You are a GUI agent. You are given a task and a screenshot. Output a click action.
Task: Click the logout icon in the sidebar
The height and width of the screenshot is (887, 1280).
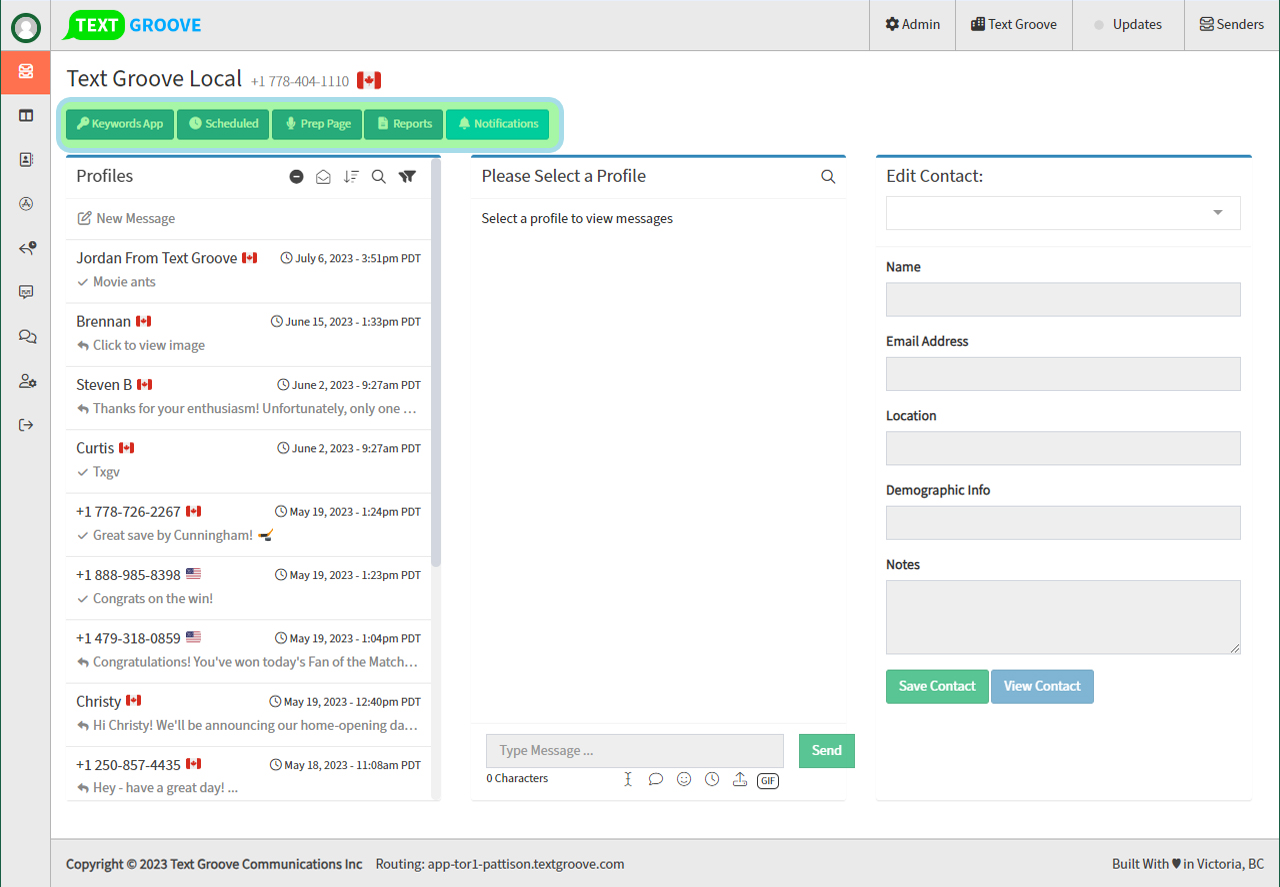pyautogui.click(x=26, y=425)
